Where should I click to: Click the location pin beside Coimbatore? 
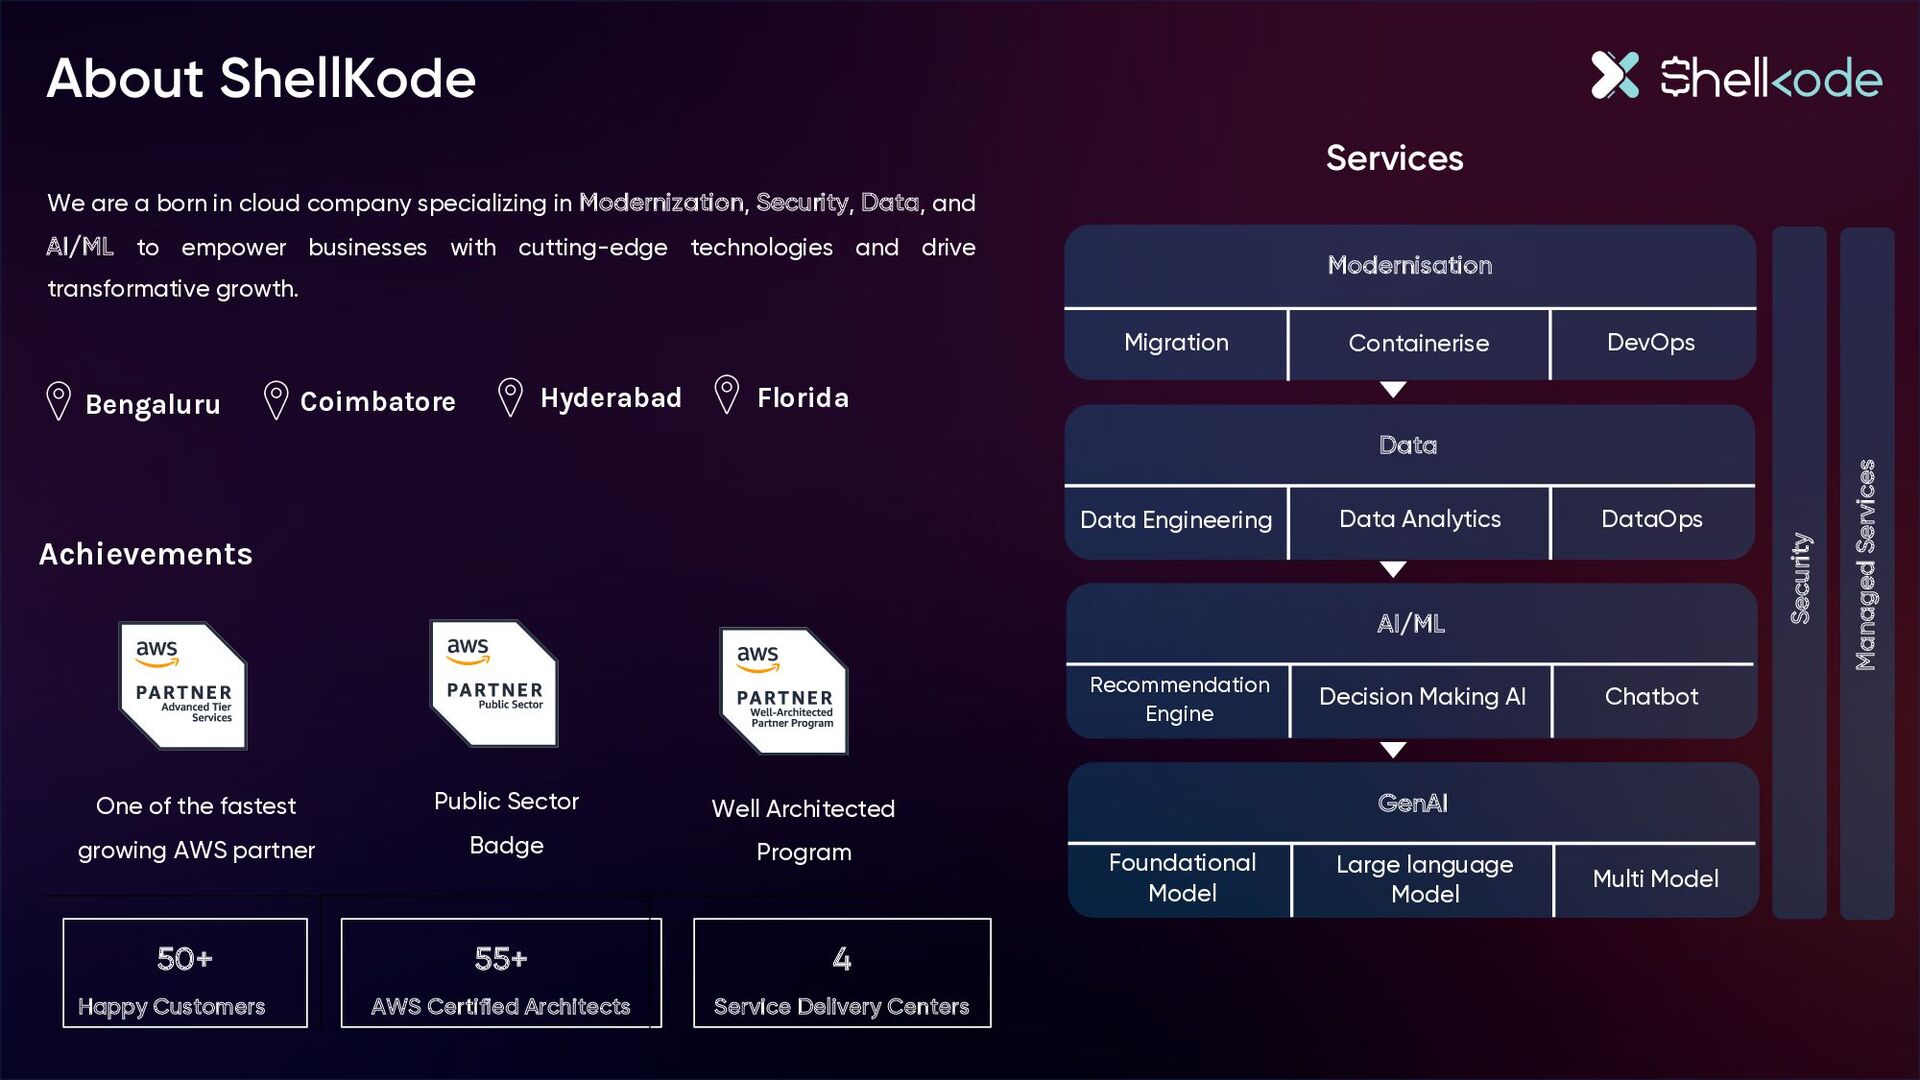(x=276, y=400)
